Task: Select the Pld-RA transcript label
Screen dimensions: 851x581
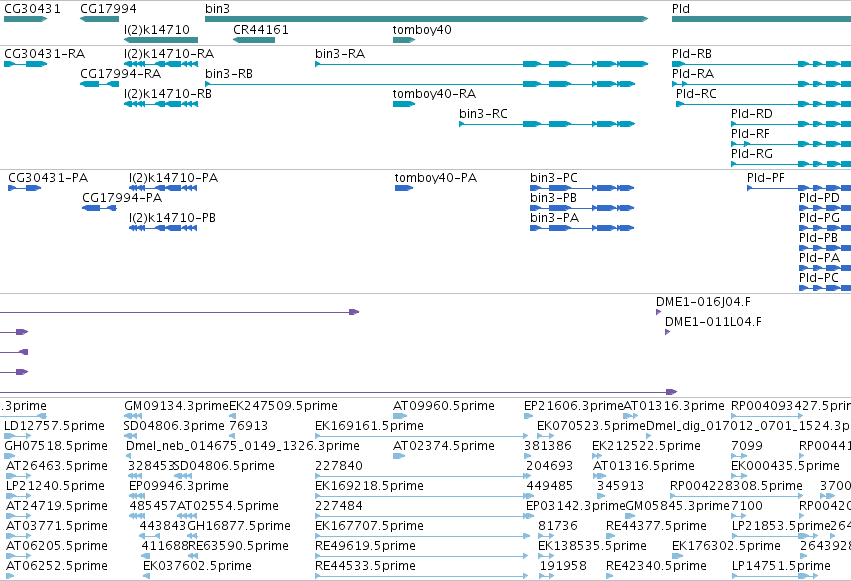Action: 693,74
